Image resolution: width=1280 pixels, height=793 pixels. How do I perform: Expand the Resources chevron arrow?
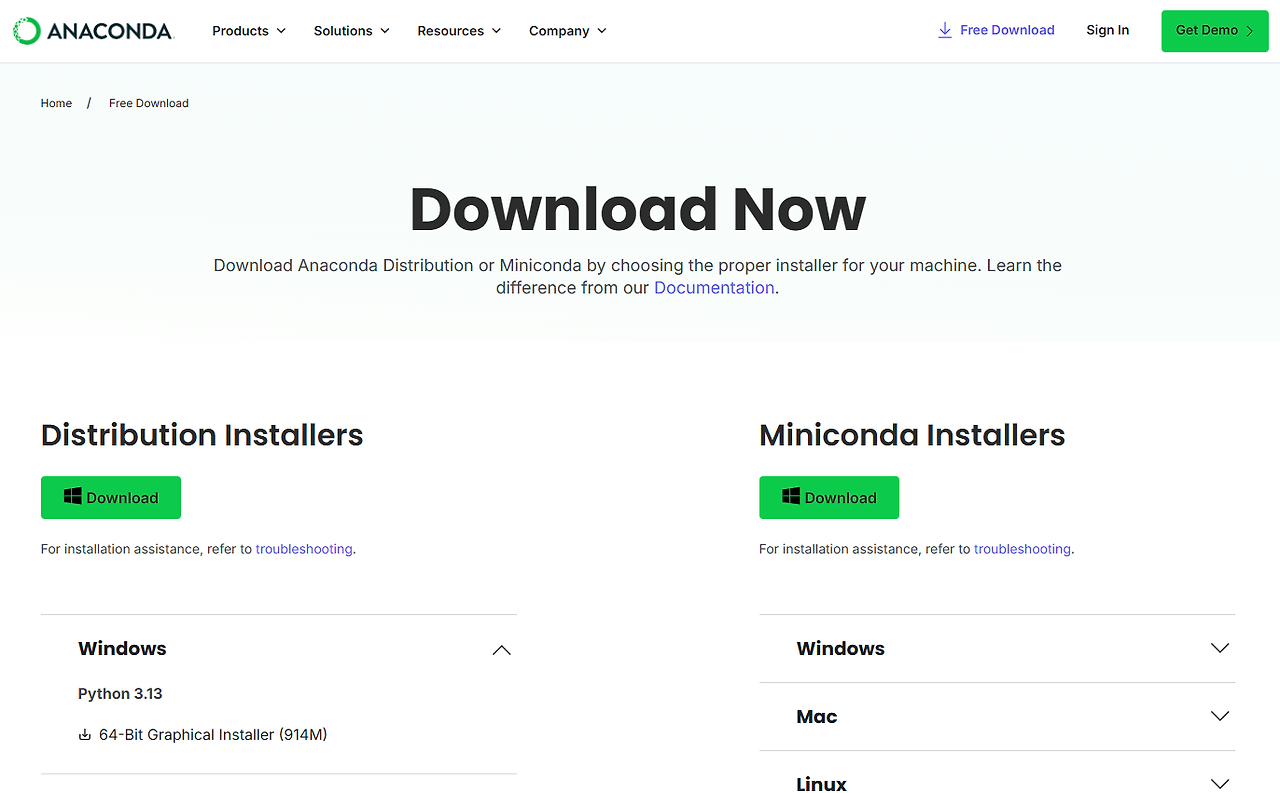497,31
